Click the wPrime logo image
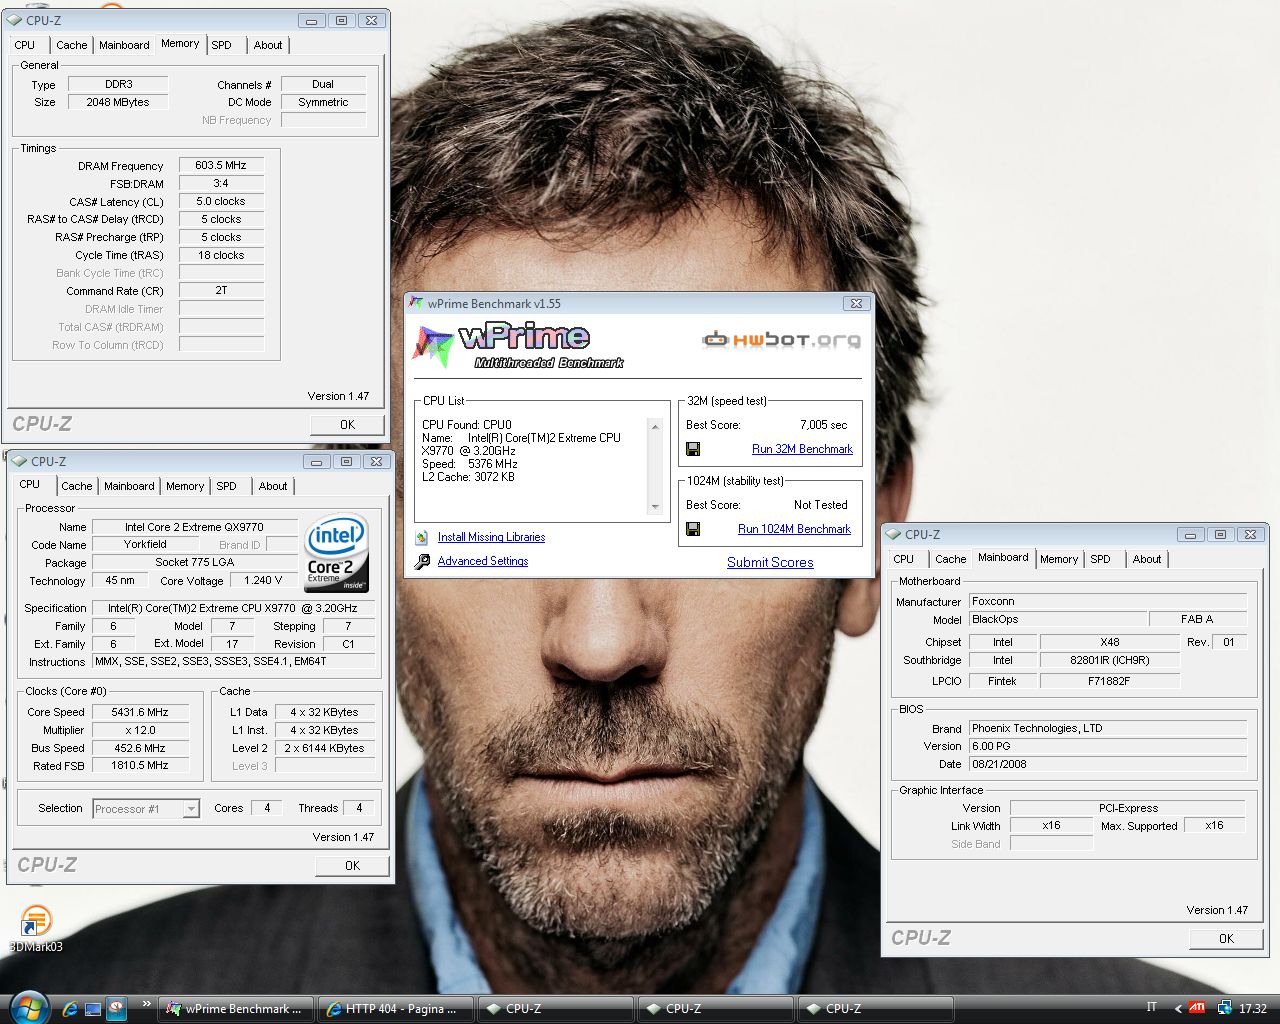1280x1024 pixels. point(517,345)
